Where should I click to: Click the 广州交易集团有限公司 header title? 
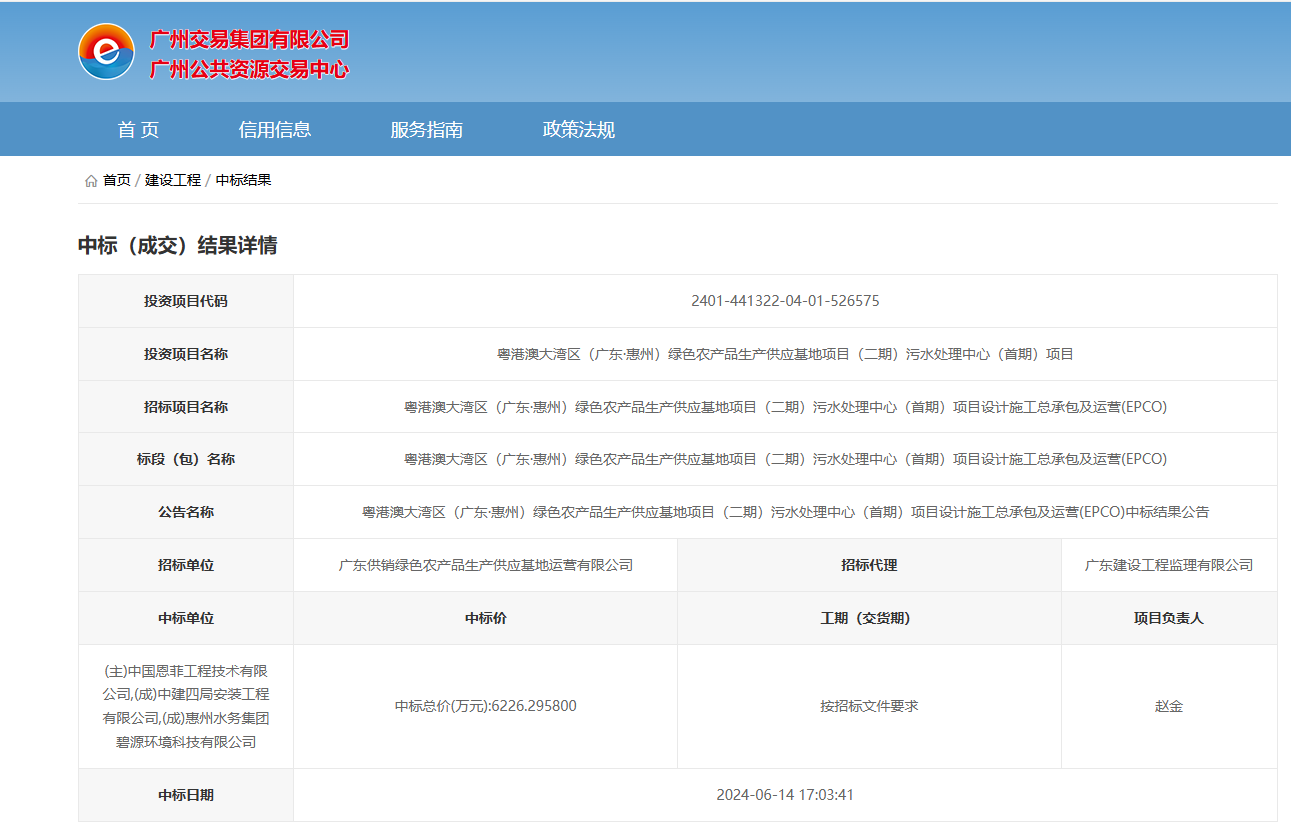[249, 40]
